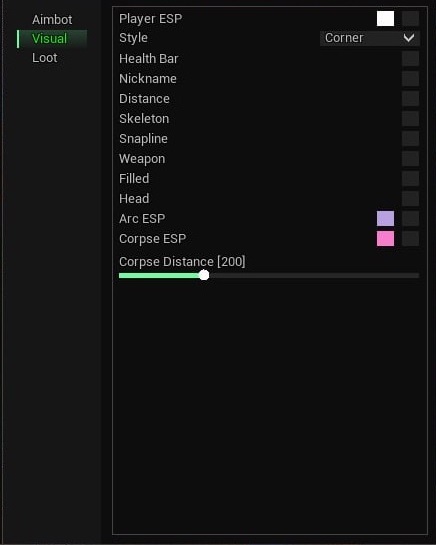This screenshot has height=545, width=436.
Task: Tick the Nickname checkbox
Action: tap(410, 79)
